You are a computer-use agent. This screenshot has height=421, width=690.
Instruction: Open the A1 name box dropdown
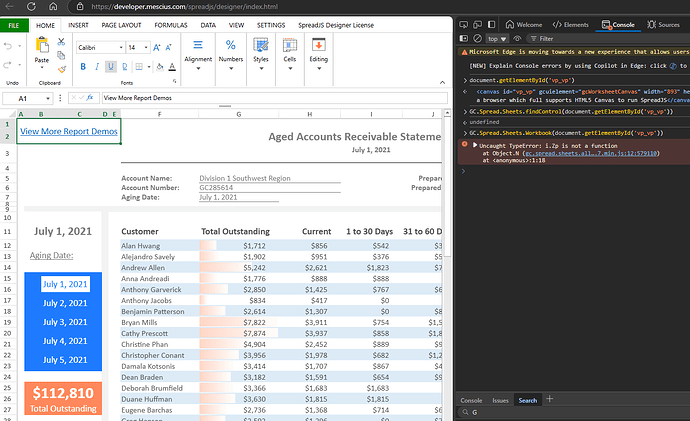[x=48, y=98]
